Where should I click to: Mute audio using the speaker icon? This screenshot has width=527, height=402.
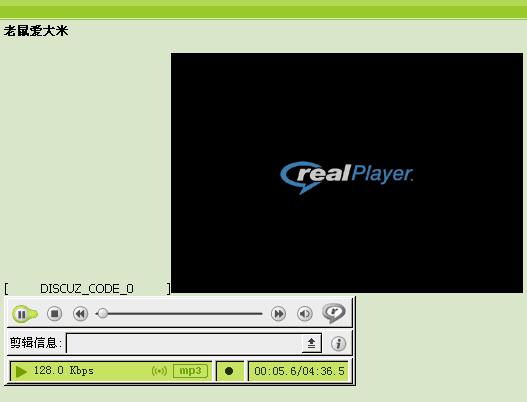coord(305,314)
